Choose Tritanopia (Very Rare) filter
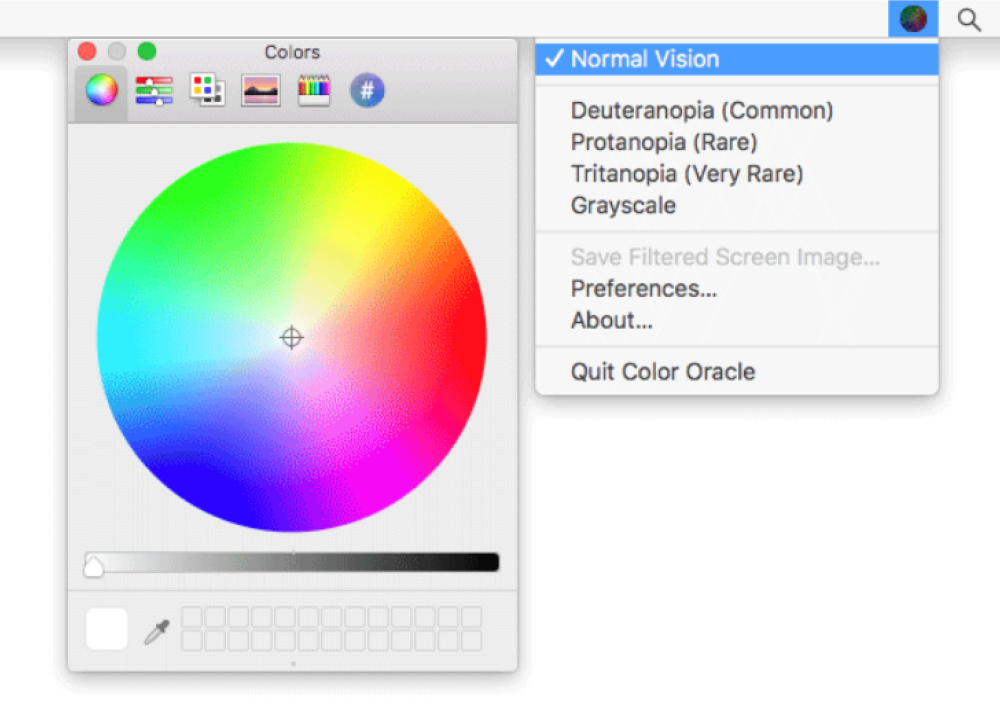The image size is (1000, 726). 687,174
